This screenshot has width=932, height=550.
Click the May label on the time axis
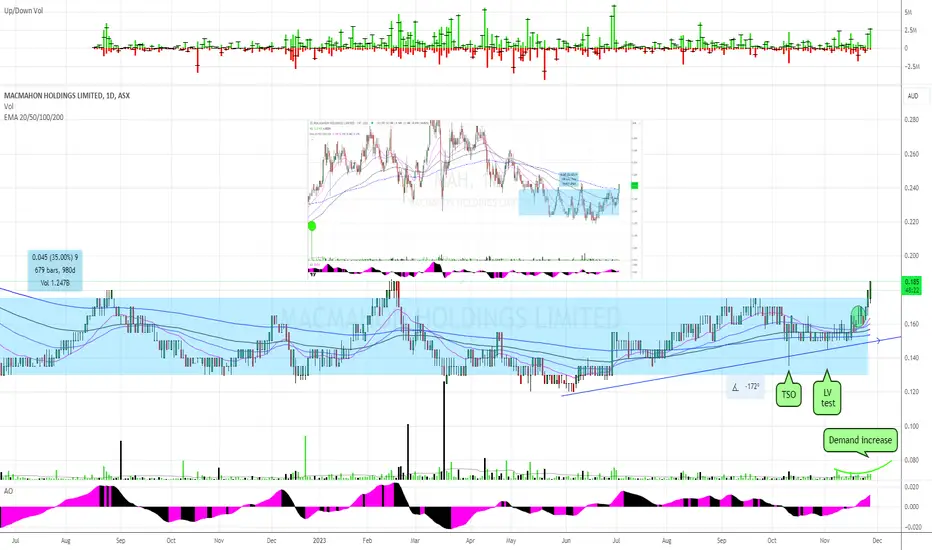tap(511, 540)
